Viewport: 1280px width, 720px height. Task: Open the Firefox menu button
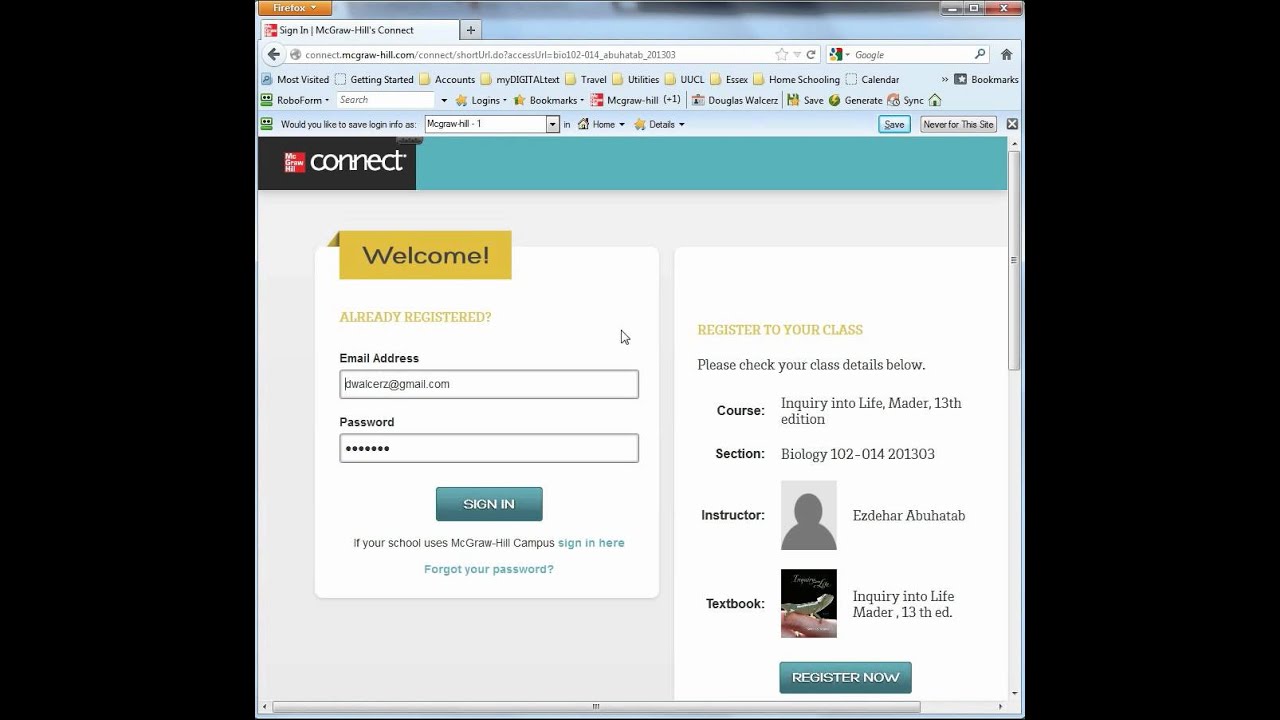(294, 8)
